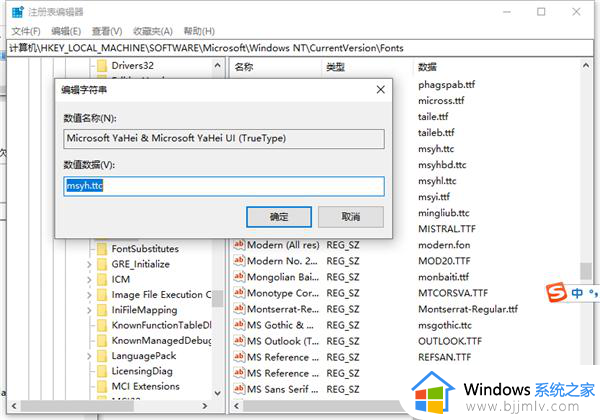
Task: Select the msyi.ttf data entry
Action: pyautogui.click(x=434, y=197)
